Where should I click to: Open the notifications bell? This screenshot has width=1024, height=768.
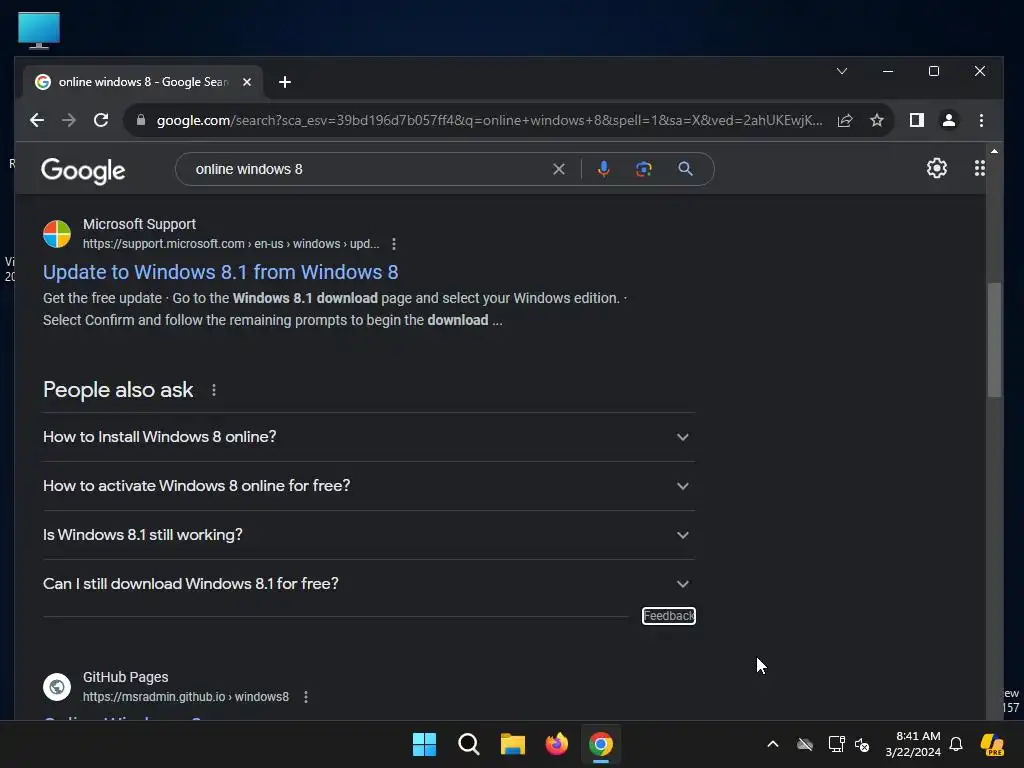point(956,744)
